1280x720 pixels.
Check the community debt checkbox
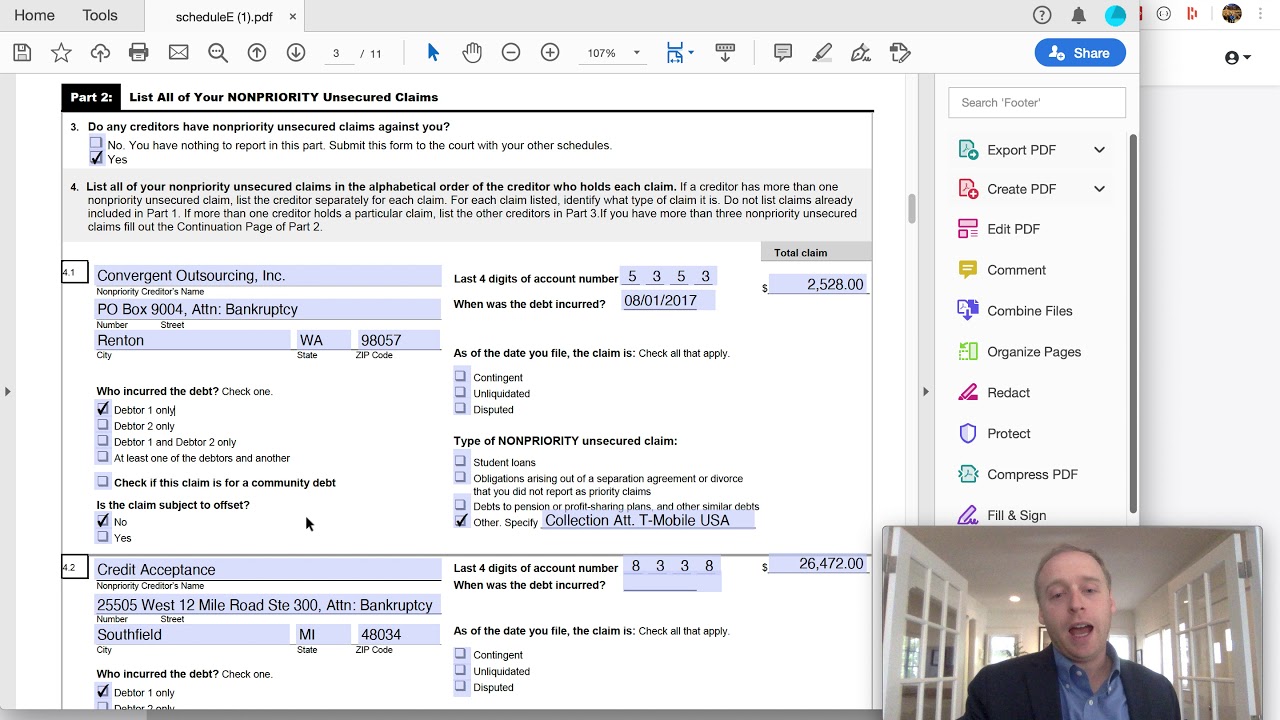(x=102, y=482)
